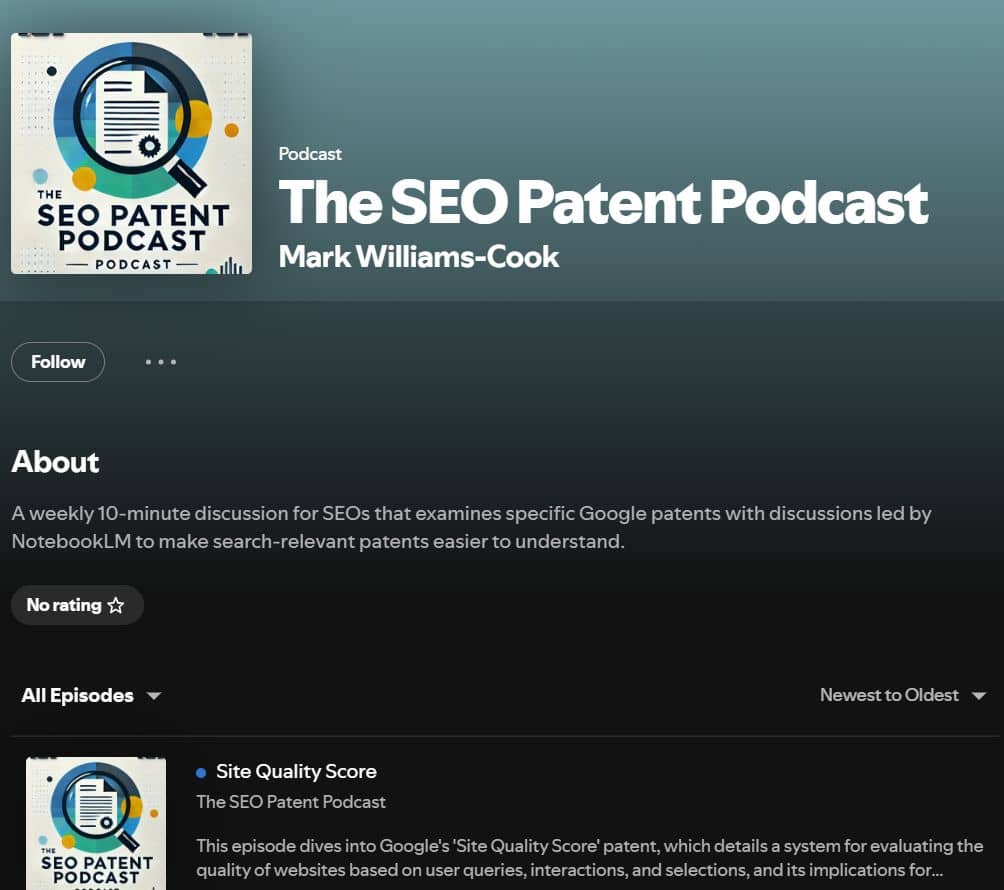Open the Newest to Oldest sort dropdown
Viewport: 1004px width, 890px height.
pyautogui.click(x=903, y=695)
